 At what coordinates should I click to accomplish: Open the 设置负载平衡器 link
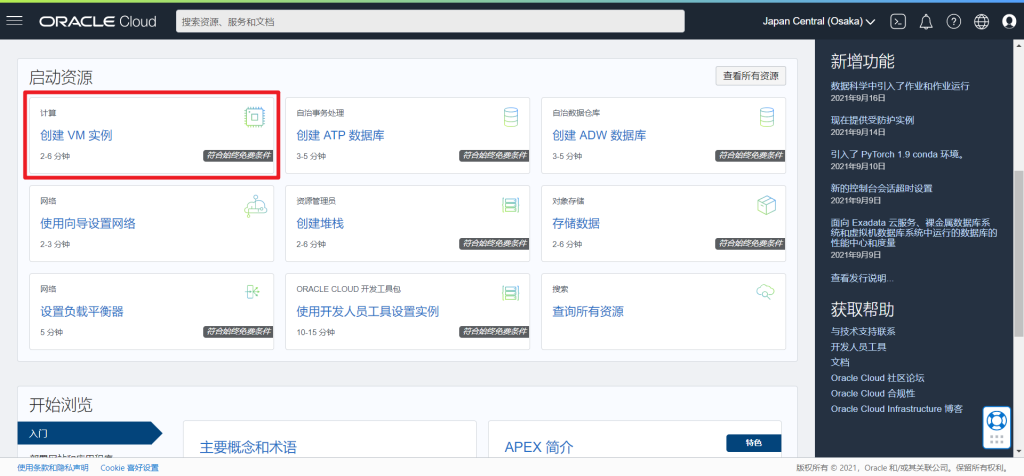coord(82,311)
